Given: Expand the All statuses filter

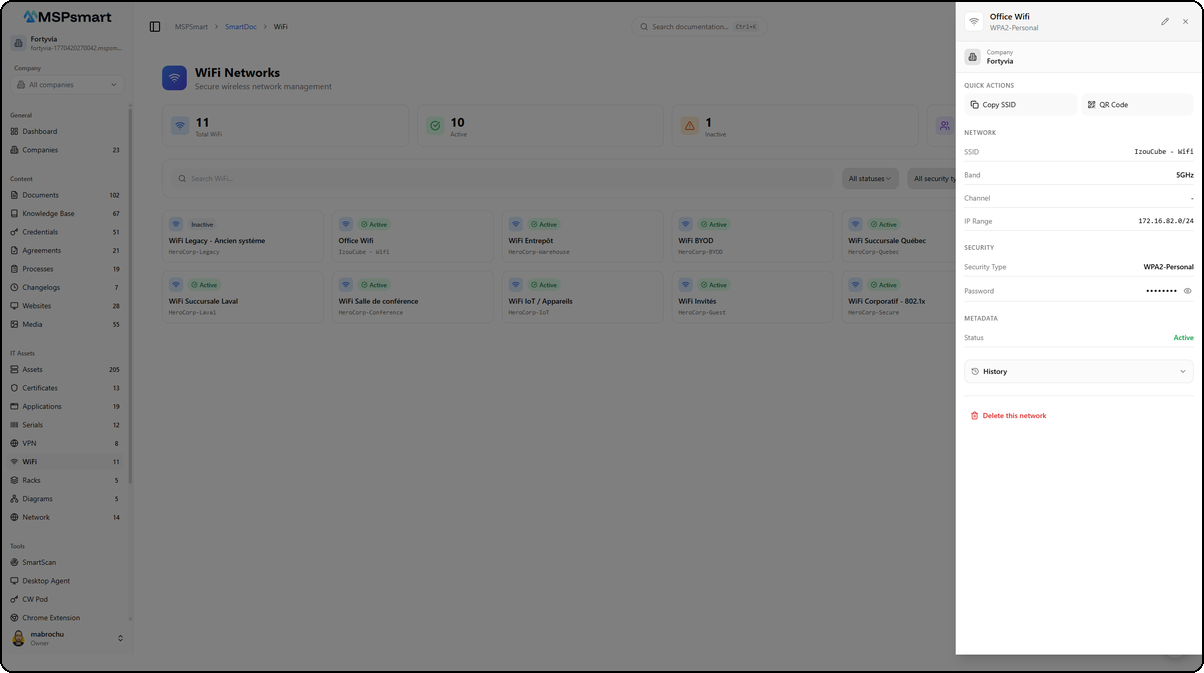Looking at the screenshot, I should 870,178.
